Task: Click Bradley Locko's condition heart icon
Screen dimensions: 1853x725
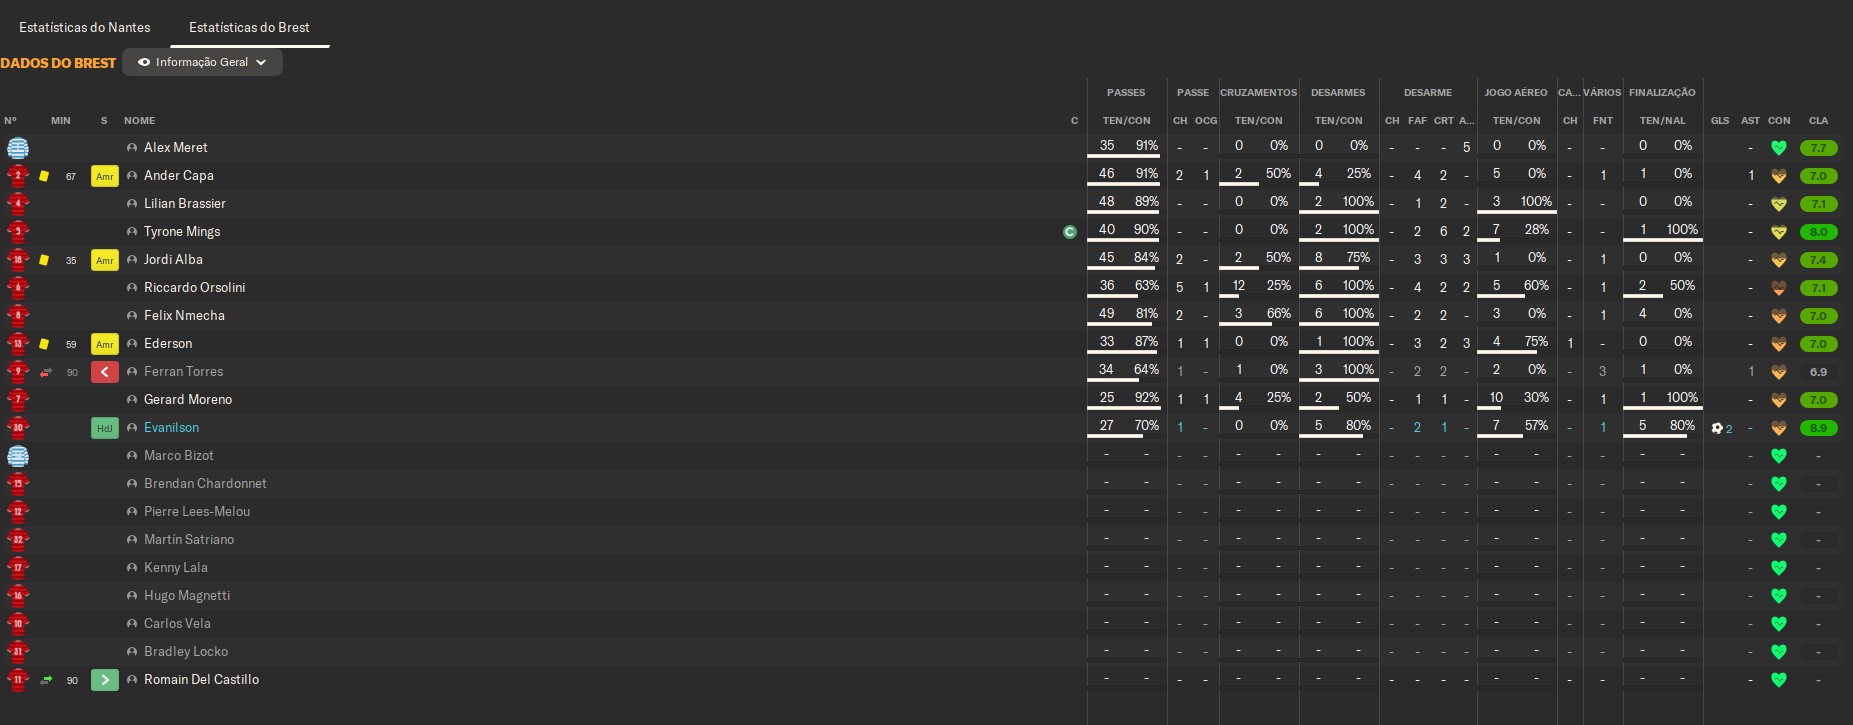Action: pos(1778,652)
